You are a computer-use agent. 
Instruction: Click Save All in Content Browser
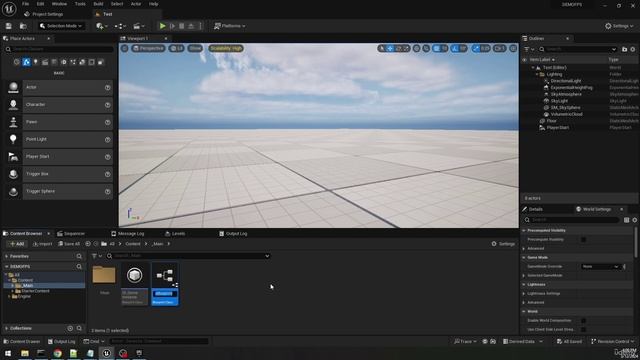(x=69, y=244)
